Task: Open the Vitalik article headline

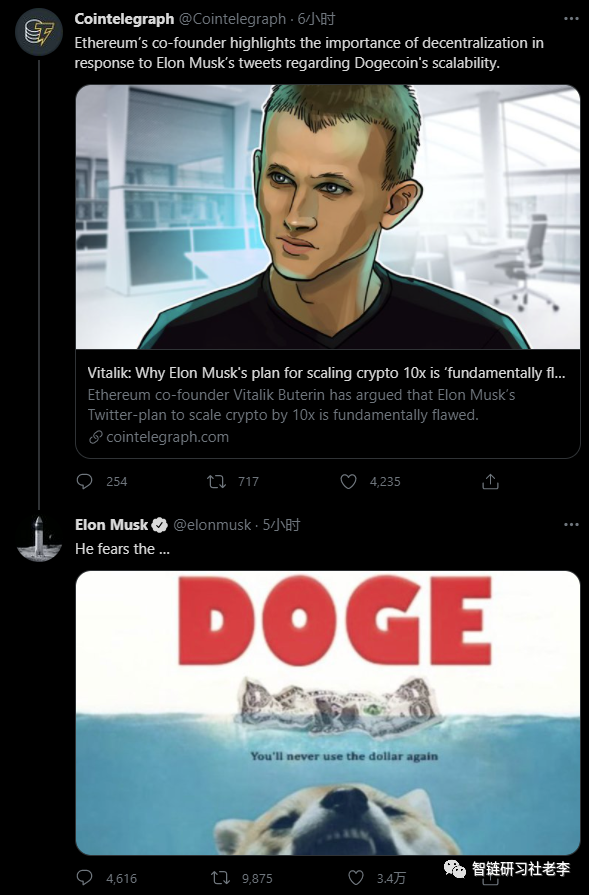Action: click(326, 373)
